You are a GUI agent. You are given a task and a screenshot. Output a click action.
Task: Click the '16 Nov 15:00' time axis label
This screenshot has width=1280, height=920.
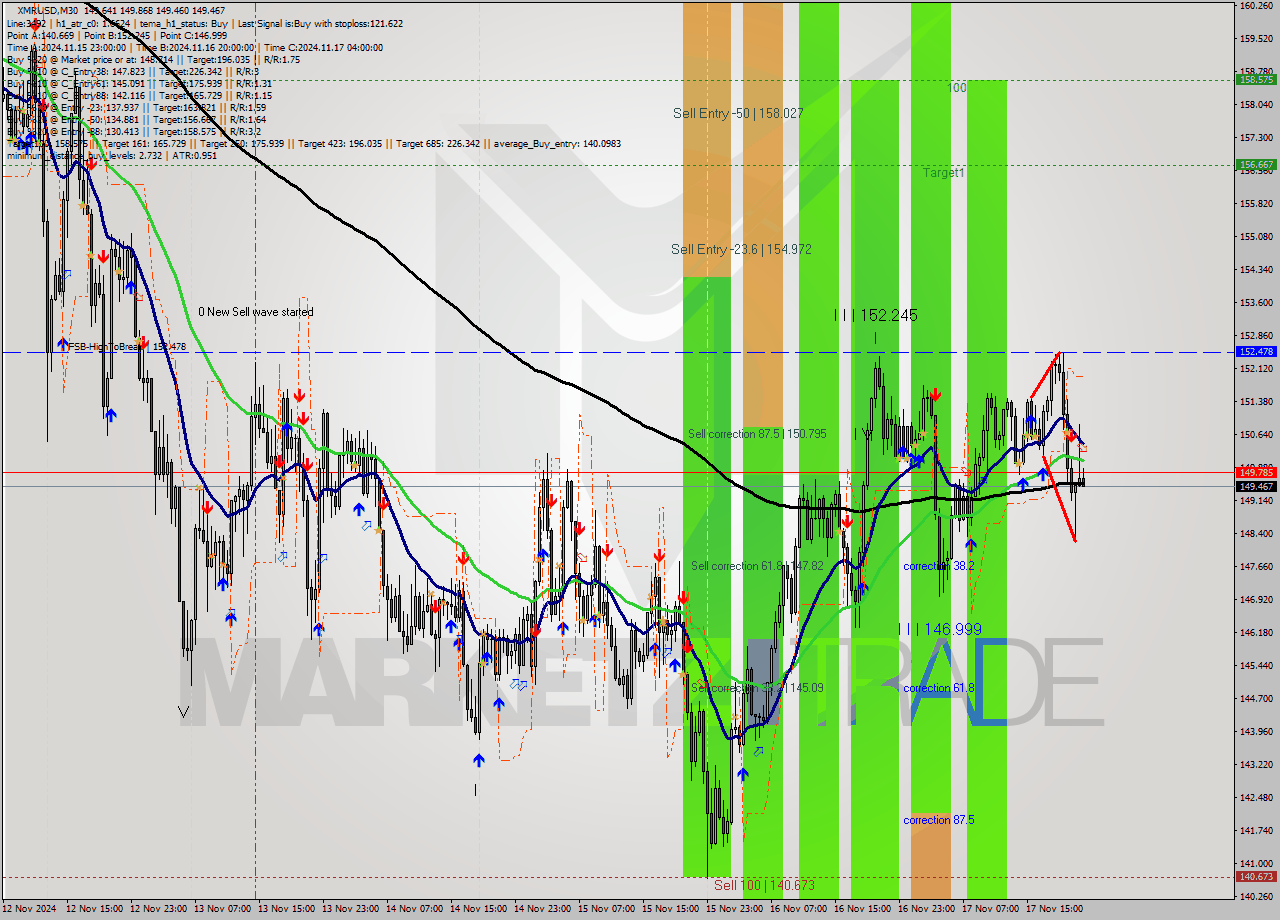[x=862, y=909]
